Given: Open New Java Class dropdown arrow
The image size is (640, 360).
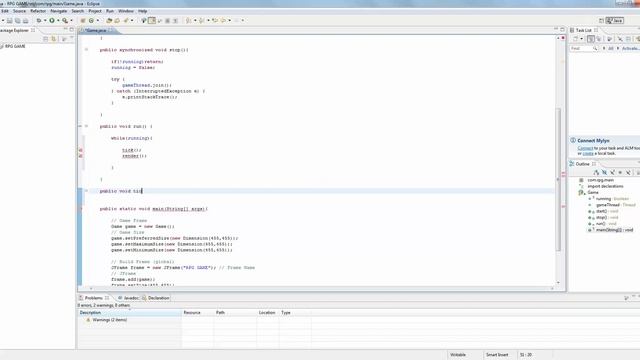Looking at the screenshot, I should [98, 20].
